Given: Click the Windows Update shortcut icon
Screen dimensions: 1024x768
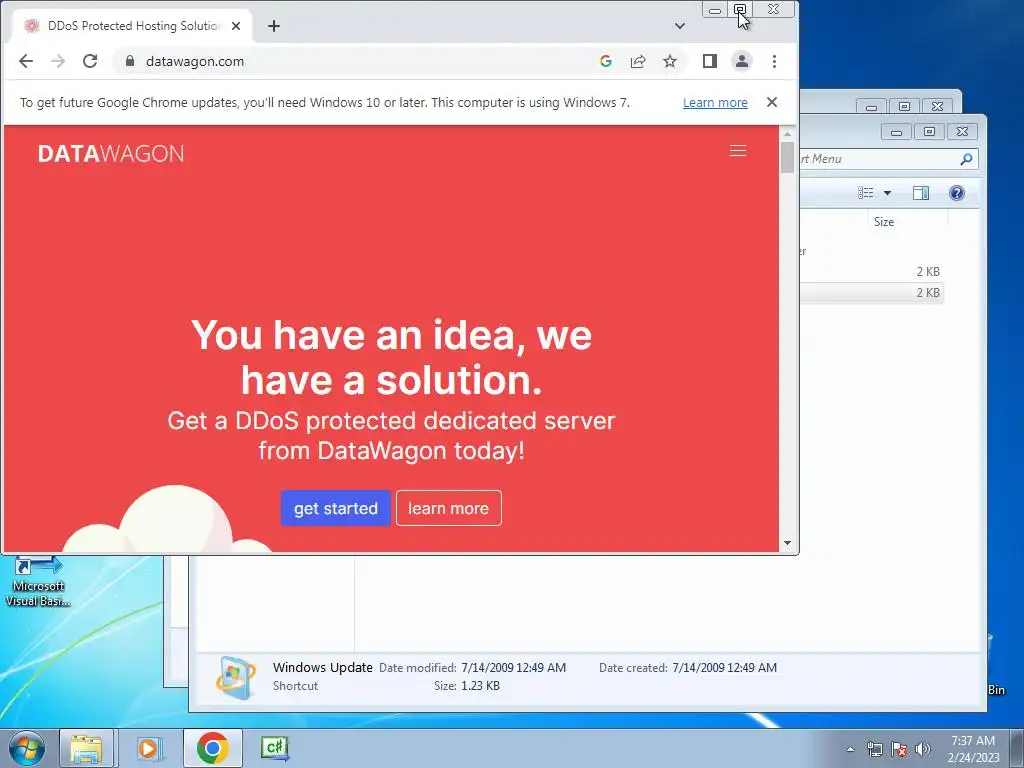Looking at the screenshot, I should click(236, 677).
